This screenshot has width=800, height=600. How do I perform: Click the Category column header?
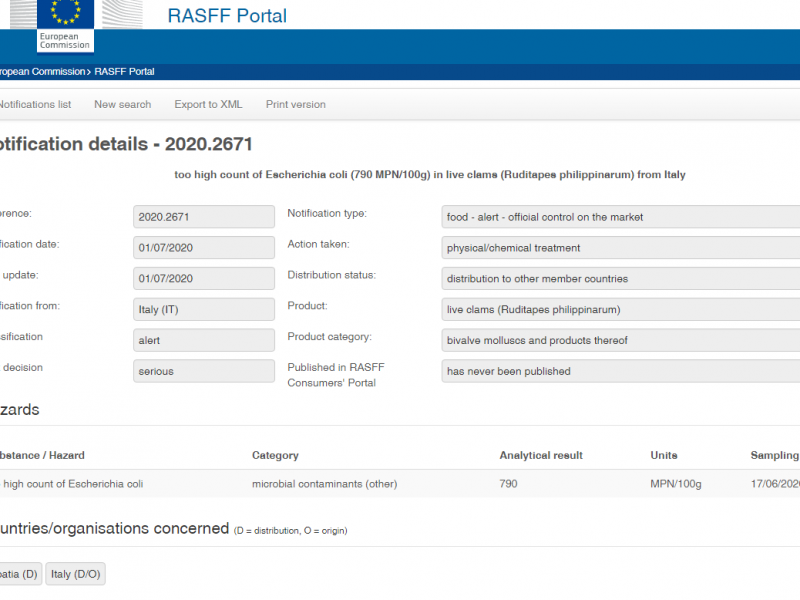(x=275, y=455)
